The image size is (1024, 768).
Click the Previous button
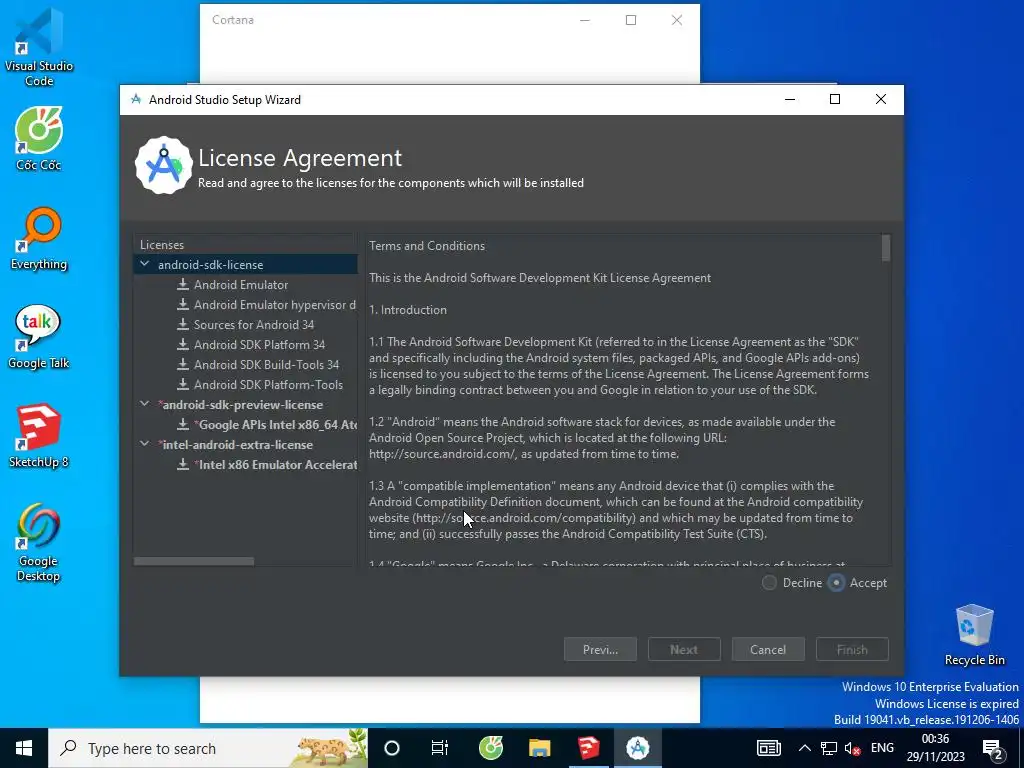(600, 650)
